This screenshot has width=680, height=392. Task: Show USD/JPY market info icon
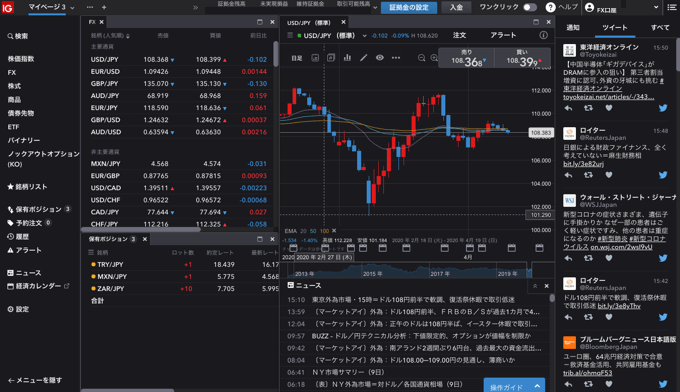(543, 35)
